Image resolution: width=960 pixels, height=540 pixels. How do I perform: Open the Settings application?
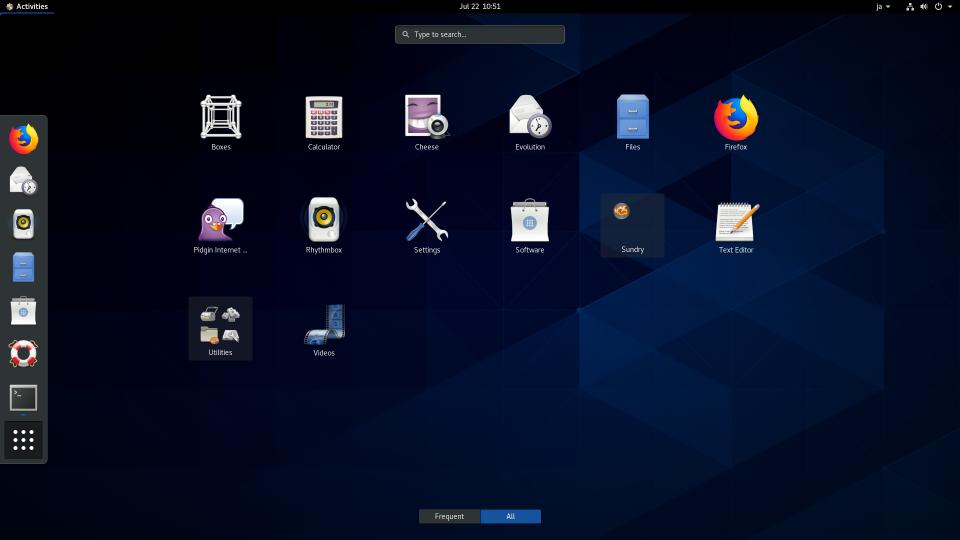point(427,225)
